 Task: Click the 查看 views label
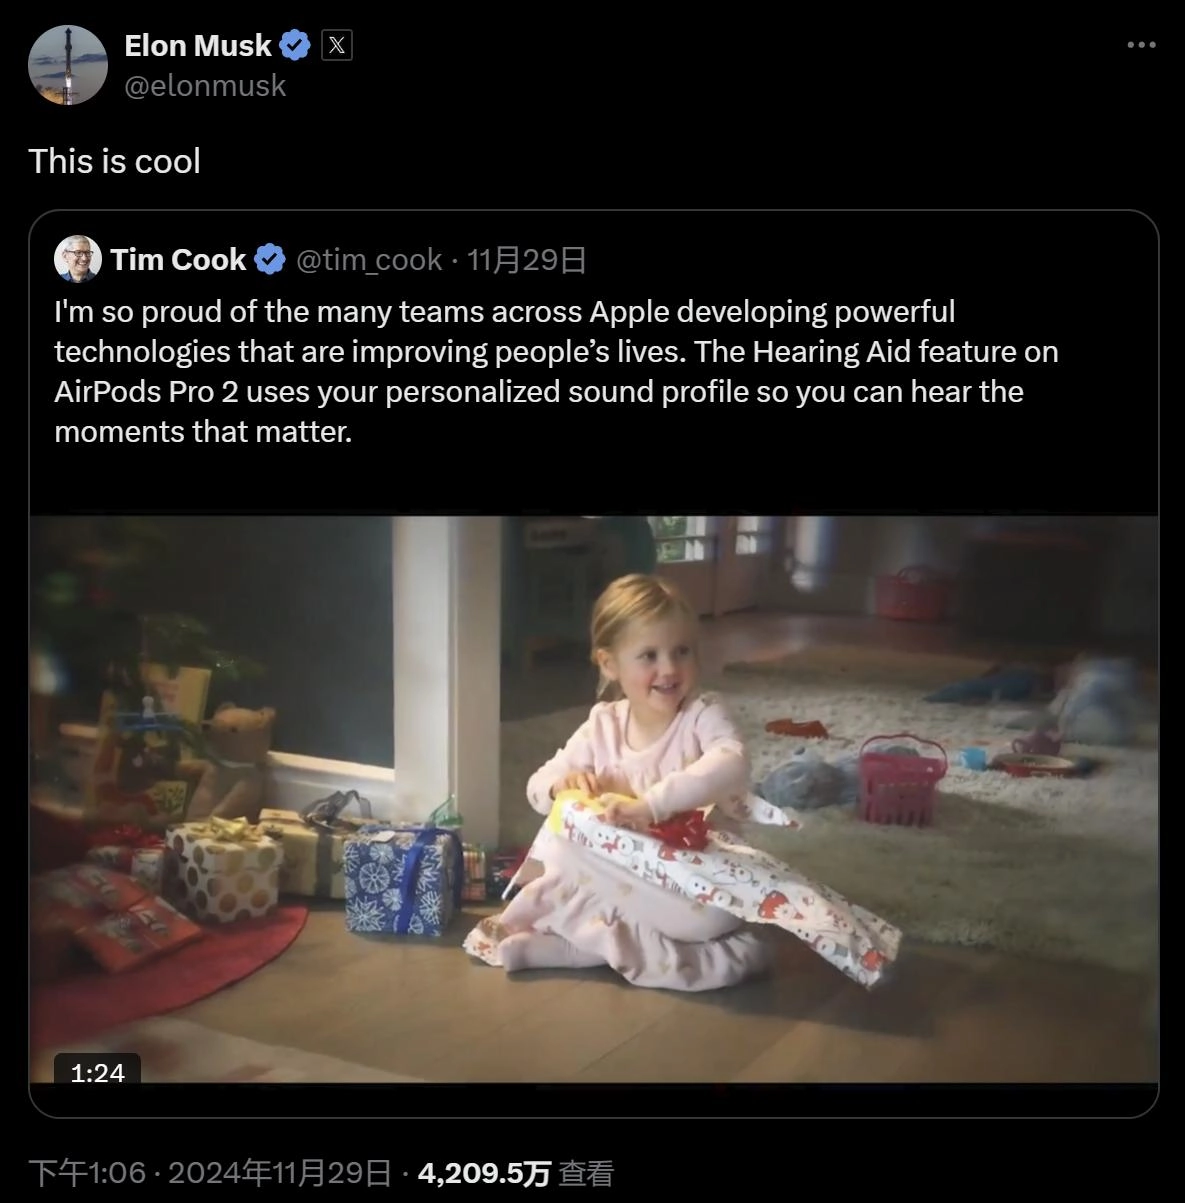tap(586, 1172)
